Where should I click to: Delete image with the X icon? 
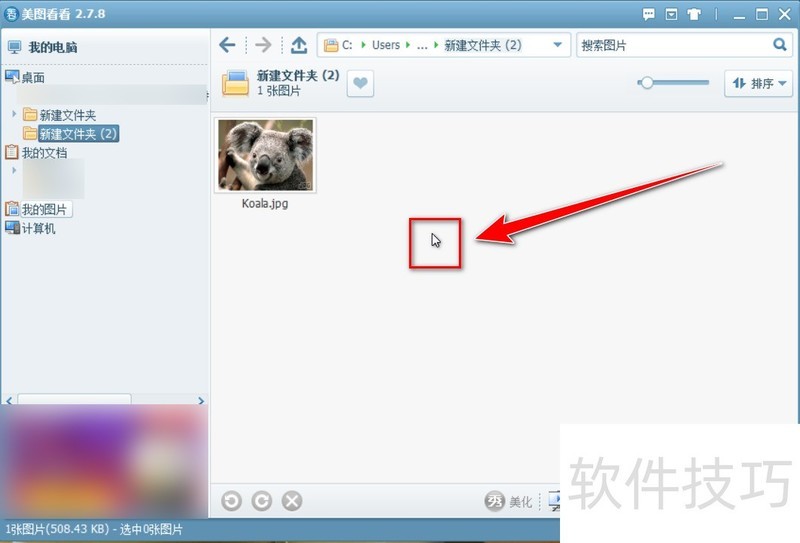[292, 501]
